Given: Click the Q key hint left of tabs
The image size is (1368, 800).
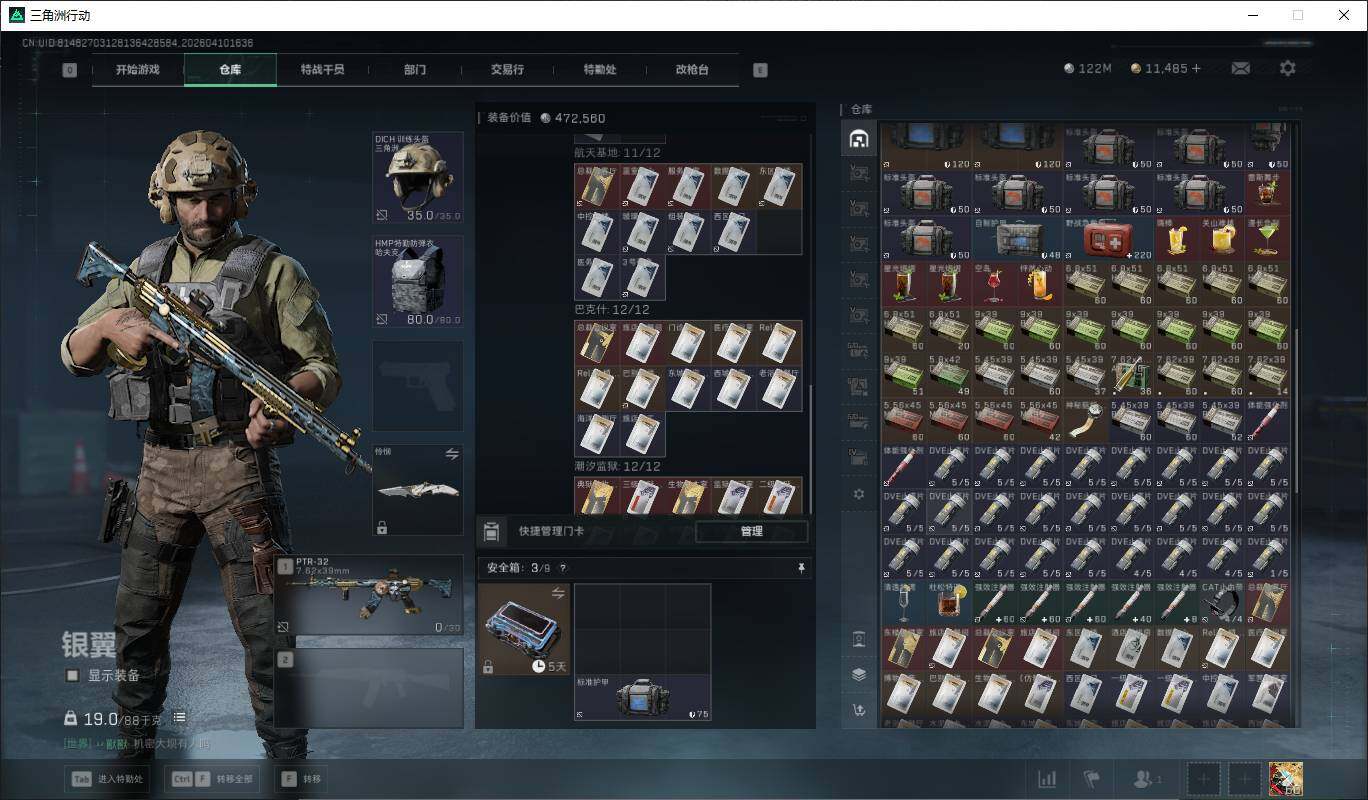Looking at the screenshot, I should [69, 70].
